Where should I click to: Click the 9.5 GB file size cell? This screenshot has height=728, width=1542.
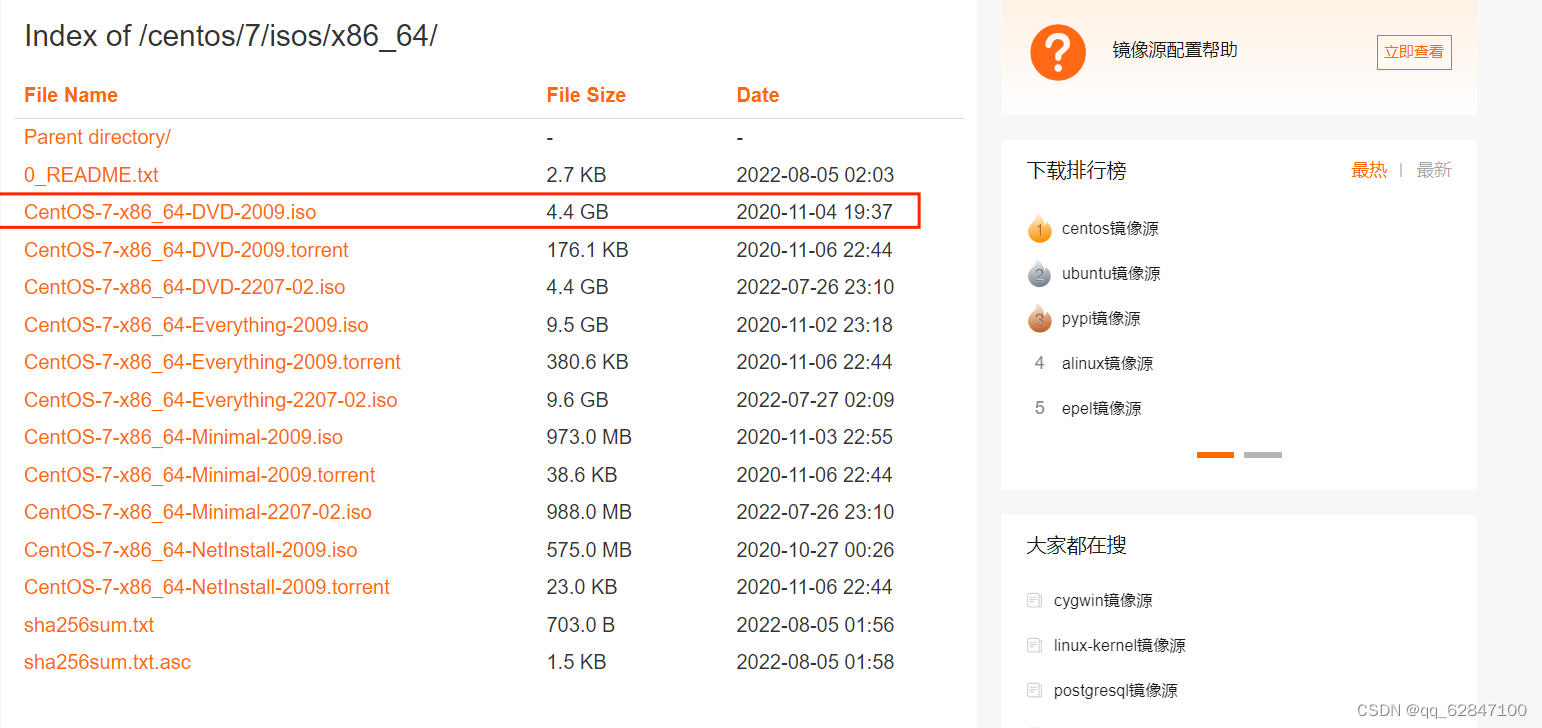[x=578, y=325]
